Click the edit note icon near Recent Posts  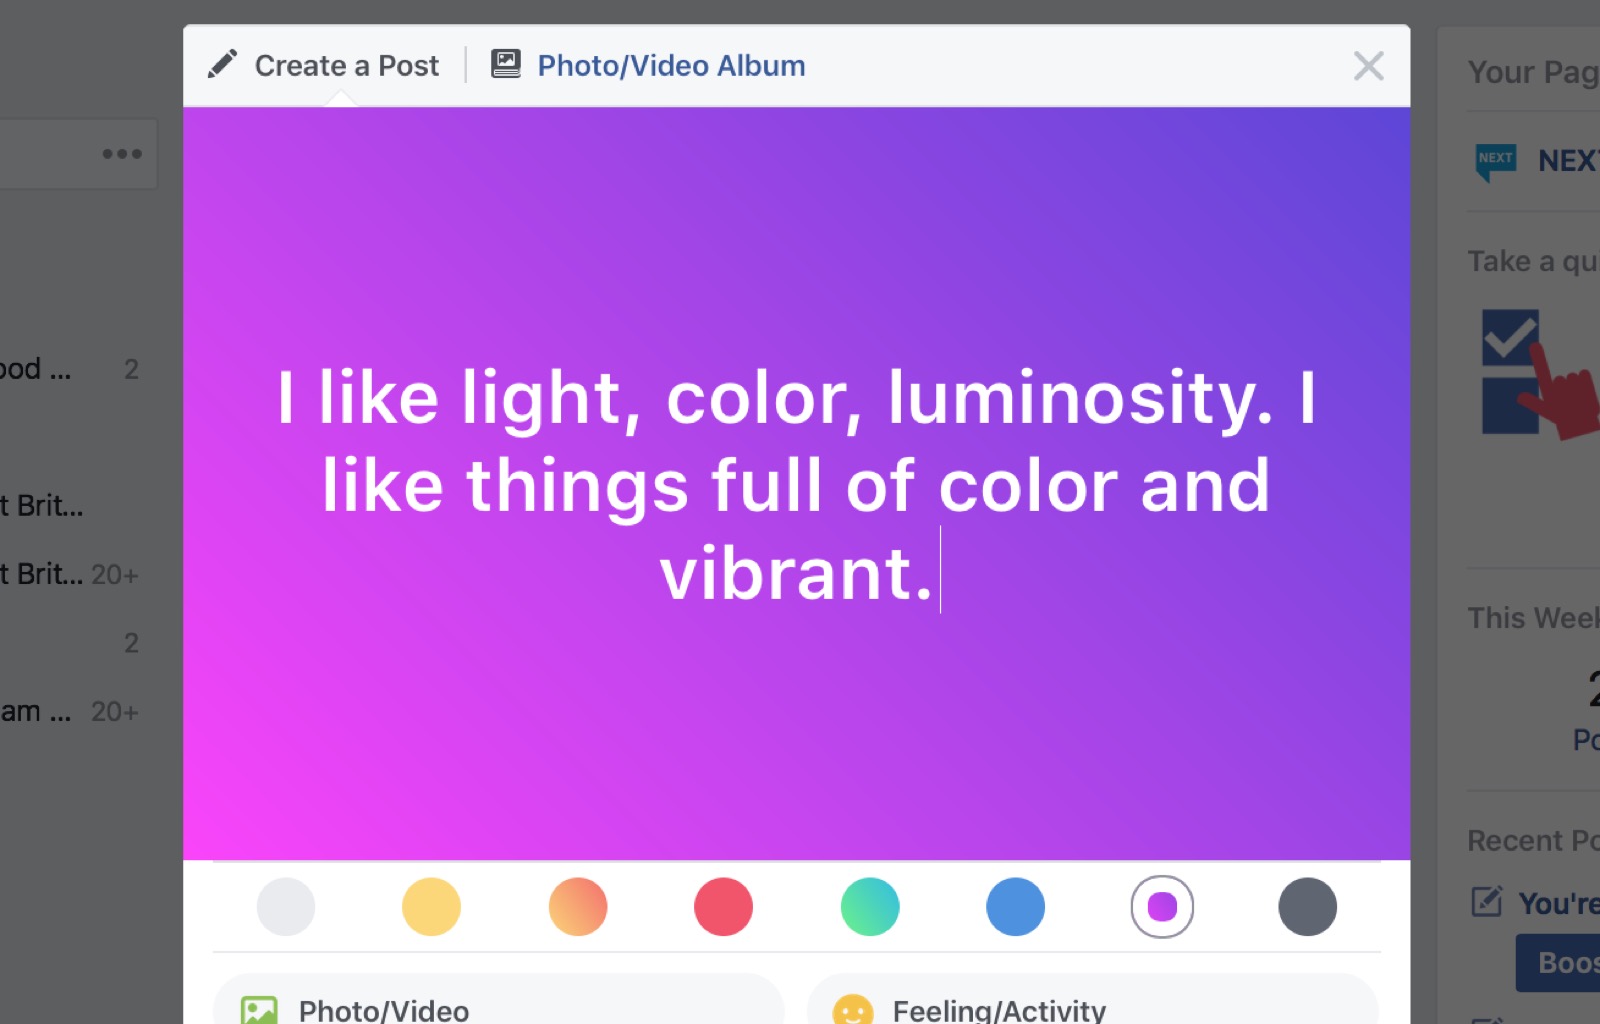1487,902
